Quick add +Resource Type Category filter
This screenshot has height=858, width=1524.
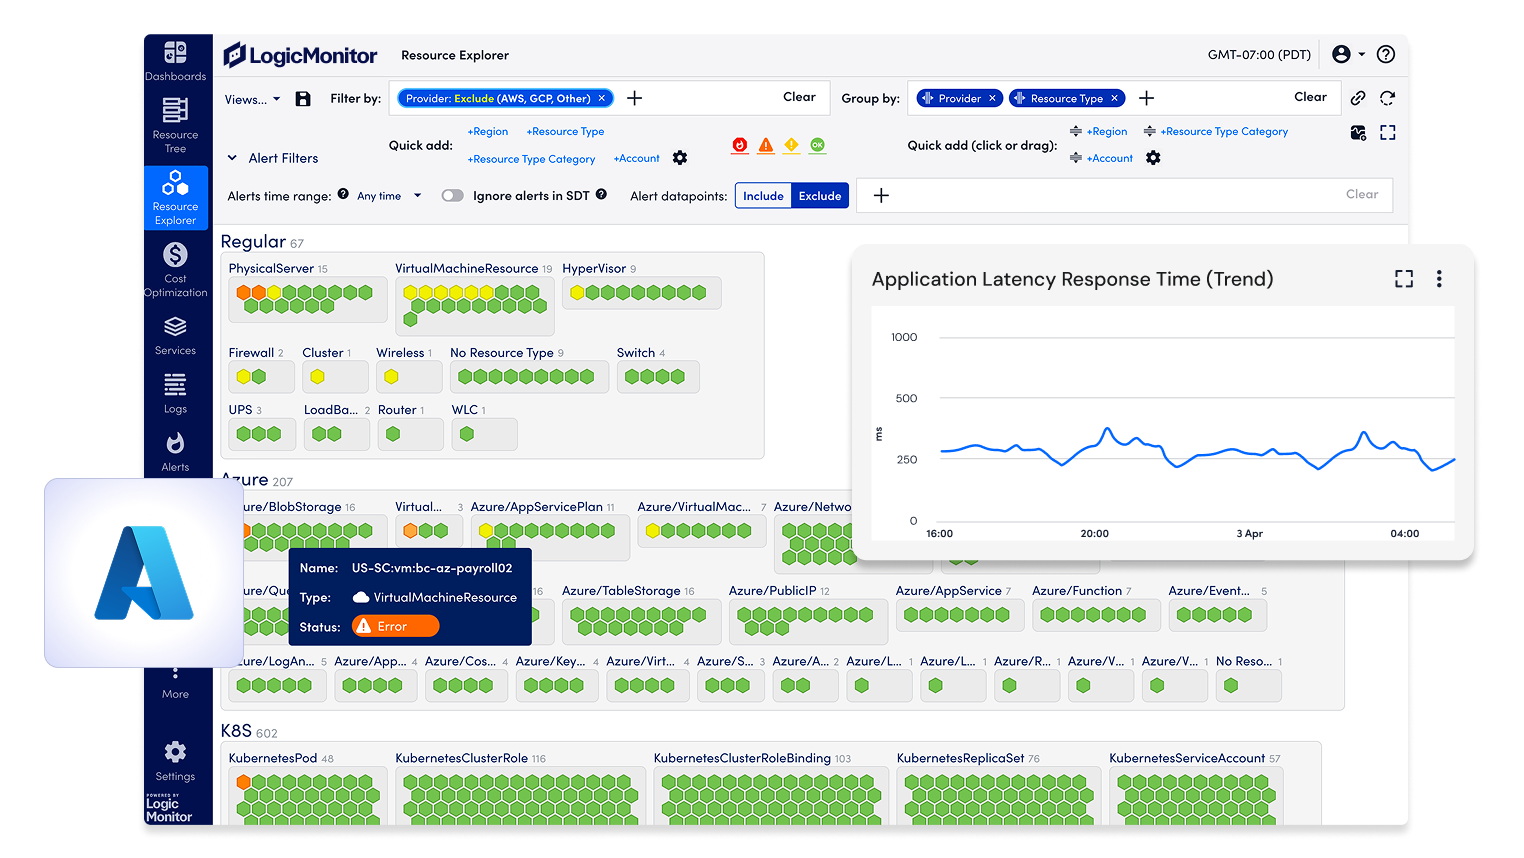click(x=531, y=159)
